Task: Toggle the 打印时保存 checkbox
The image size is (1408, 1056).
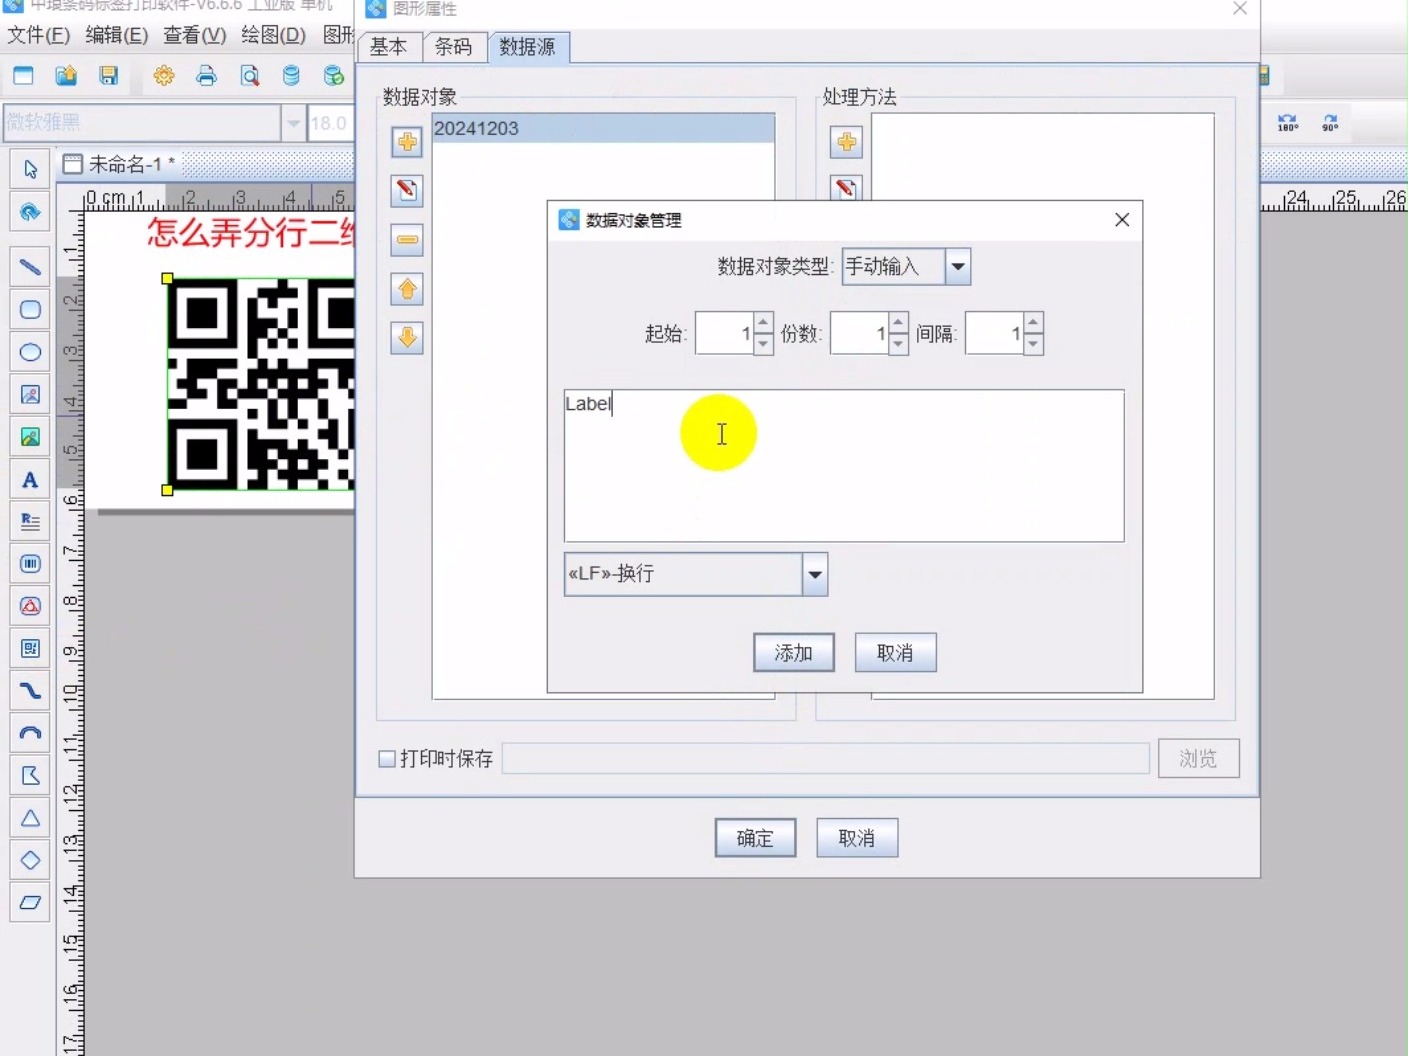Action: pos(387,759)
